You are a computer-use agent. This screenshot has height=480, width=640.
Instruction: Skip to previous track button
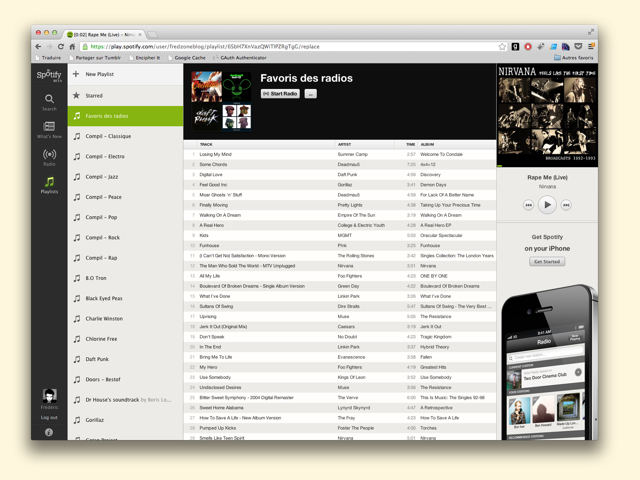point(528,205)
